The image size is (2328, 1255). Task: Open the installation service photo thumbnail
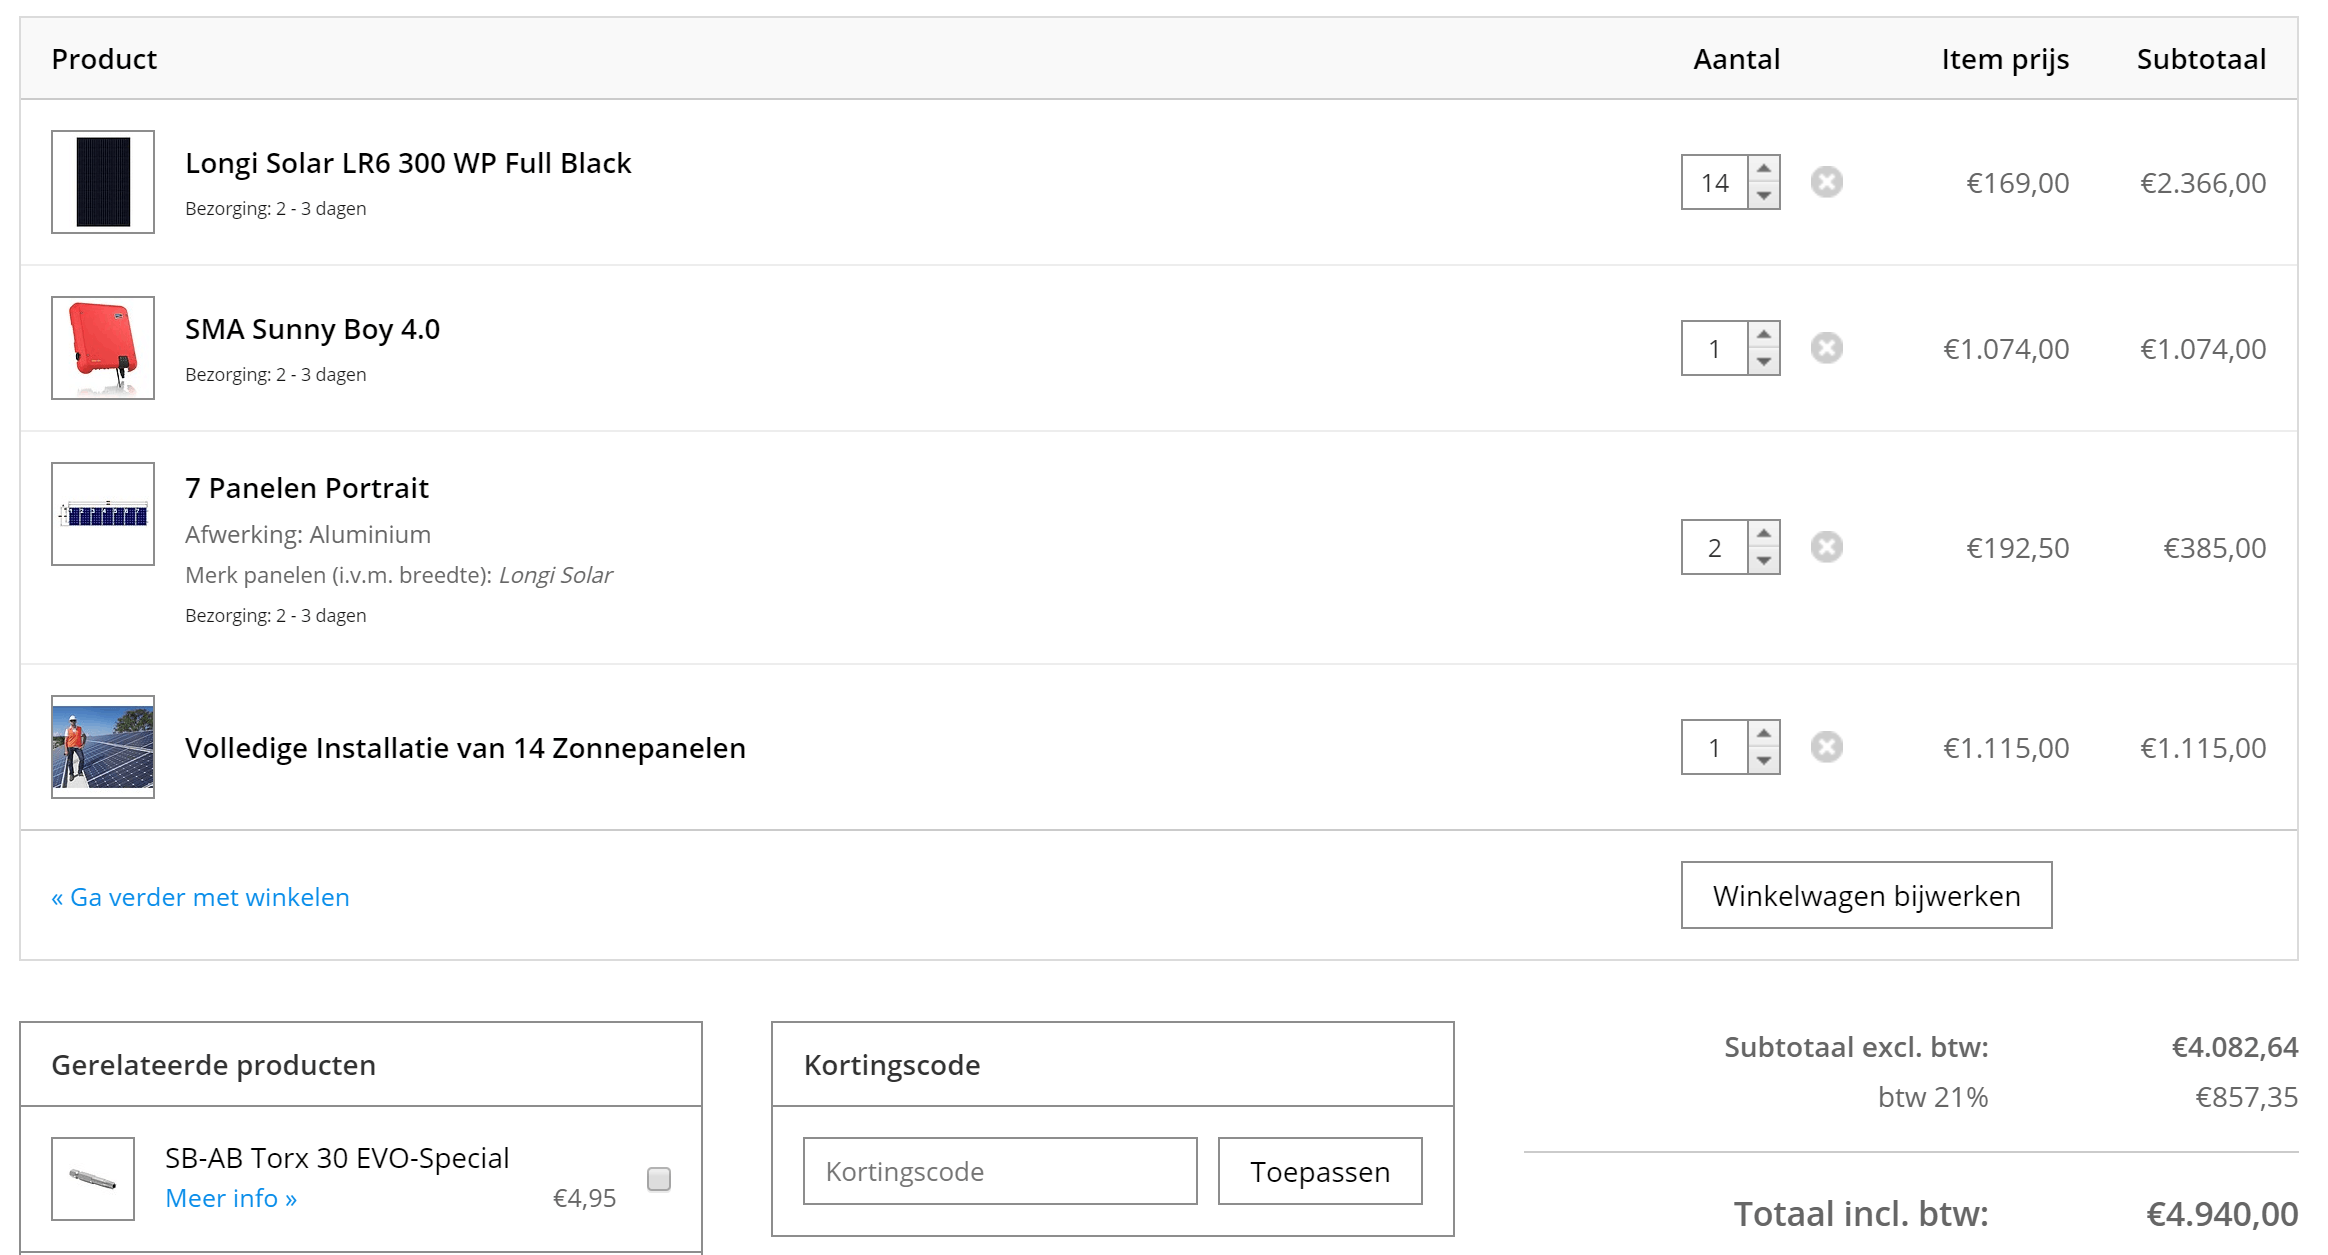tap(103, 747)
